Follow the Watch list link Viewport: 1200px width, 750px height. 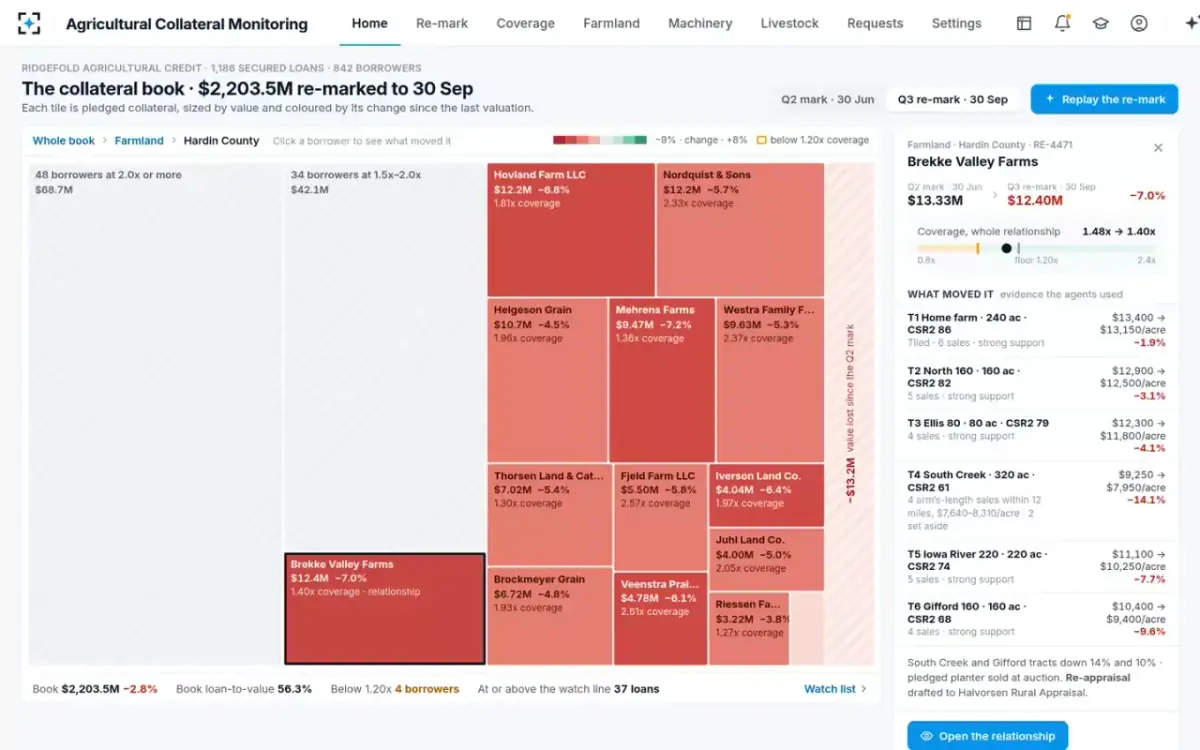coord(836,689)
